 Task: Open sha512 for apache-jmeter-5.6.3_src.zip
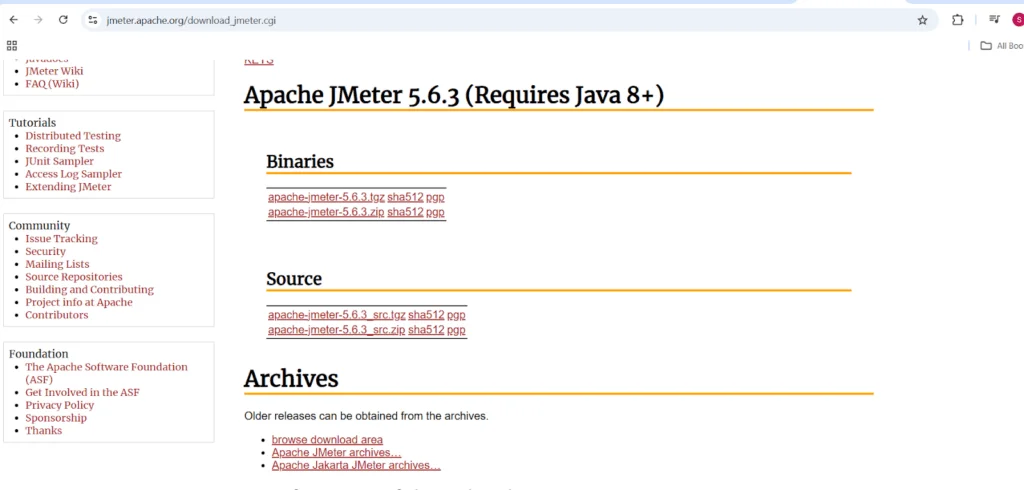pos(426,330)
